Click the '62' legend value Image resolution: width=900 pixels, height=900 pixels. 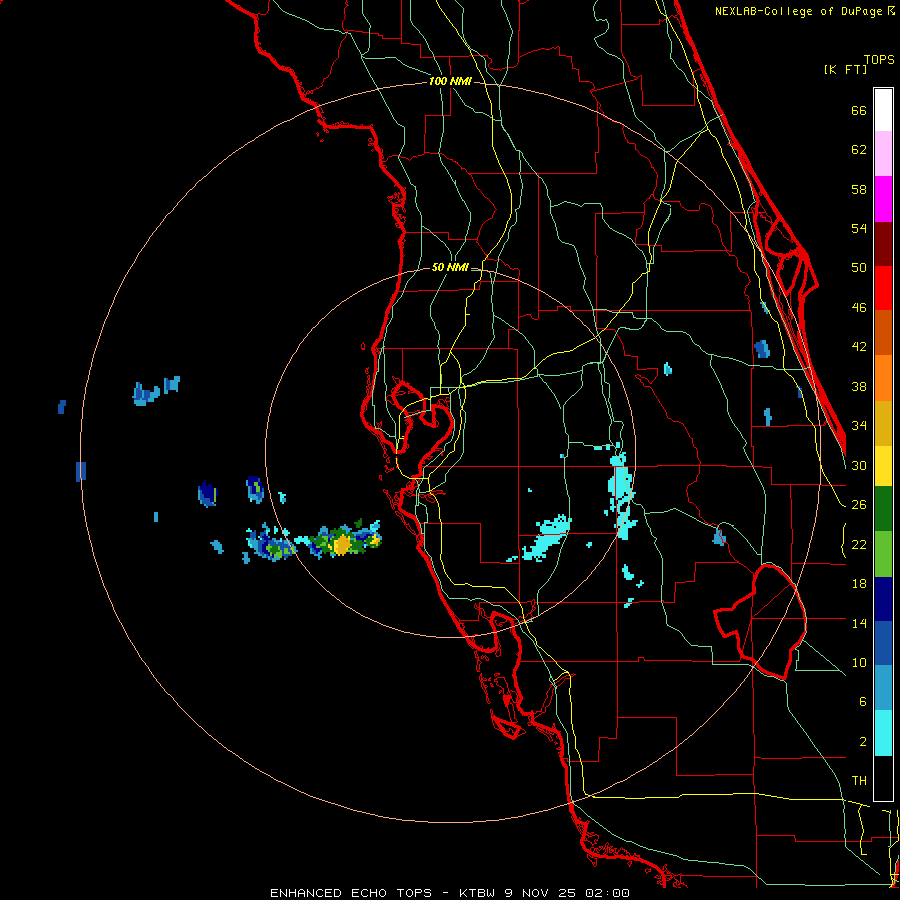coord(859,150)
